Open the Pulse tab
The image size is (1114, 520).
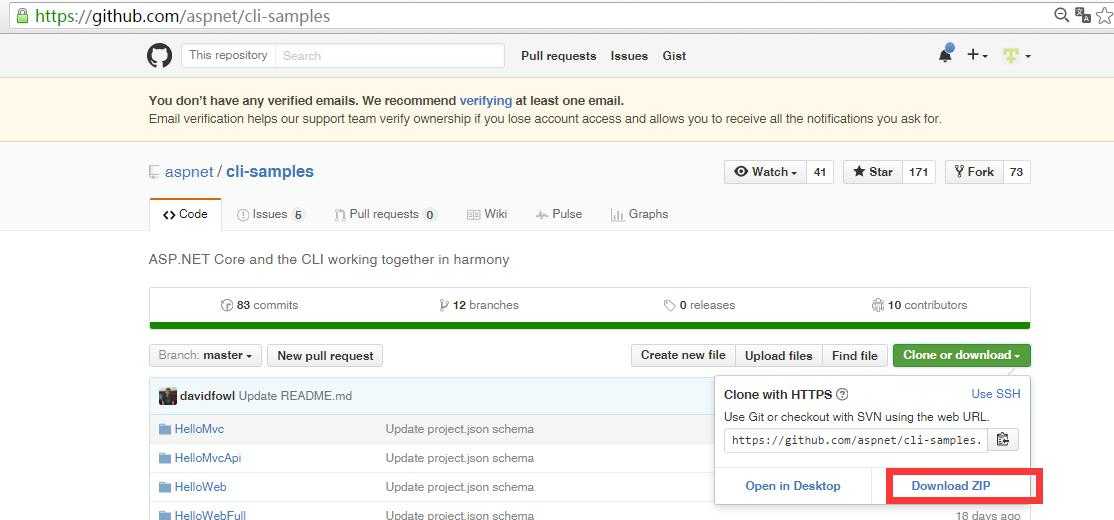point(558,215)
